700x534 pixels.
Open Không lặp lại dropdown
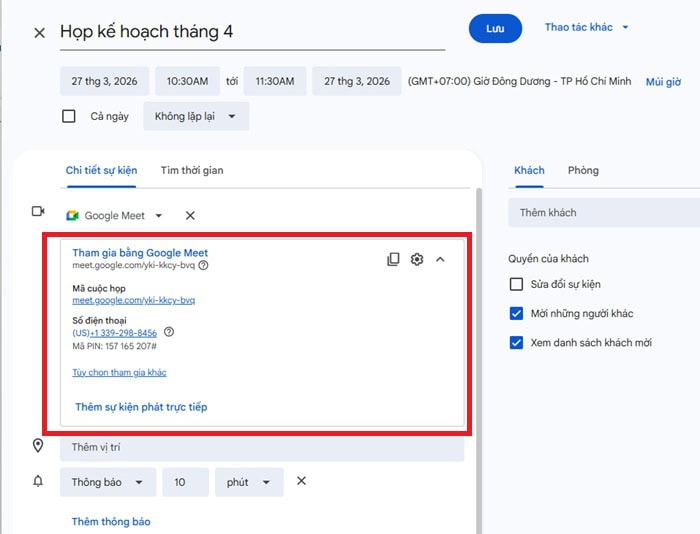(196, 116)
